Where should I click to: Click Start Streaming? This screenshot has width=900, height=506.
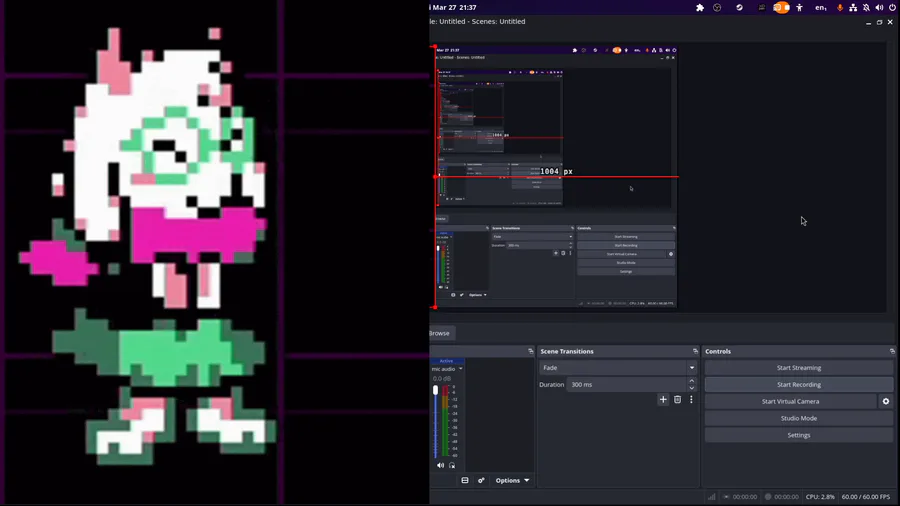click(x=798, y=368)
